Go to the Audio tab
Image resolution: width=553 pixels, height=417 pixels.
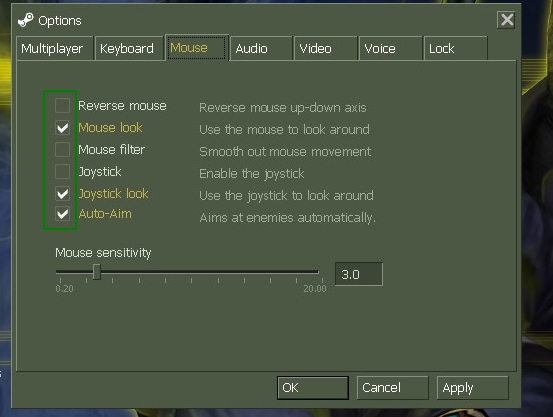click(261, 48)
